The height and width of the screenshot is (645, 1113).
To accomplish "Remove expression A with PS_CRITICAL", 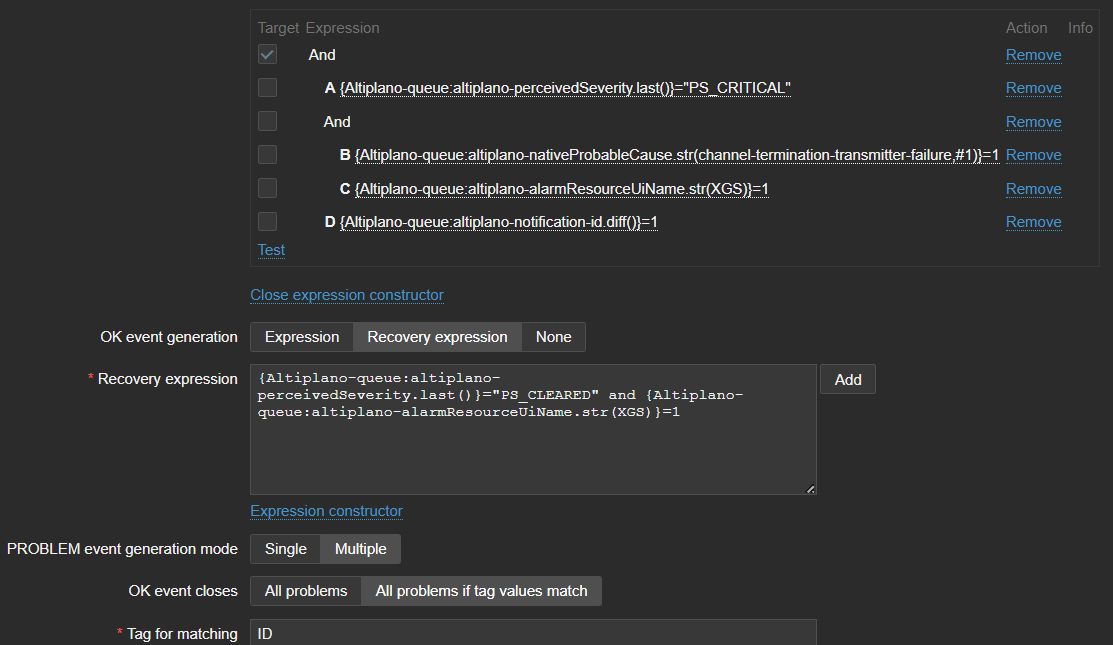I will (x=1033, y=88).
